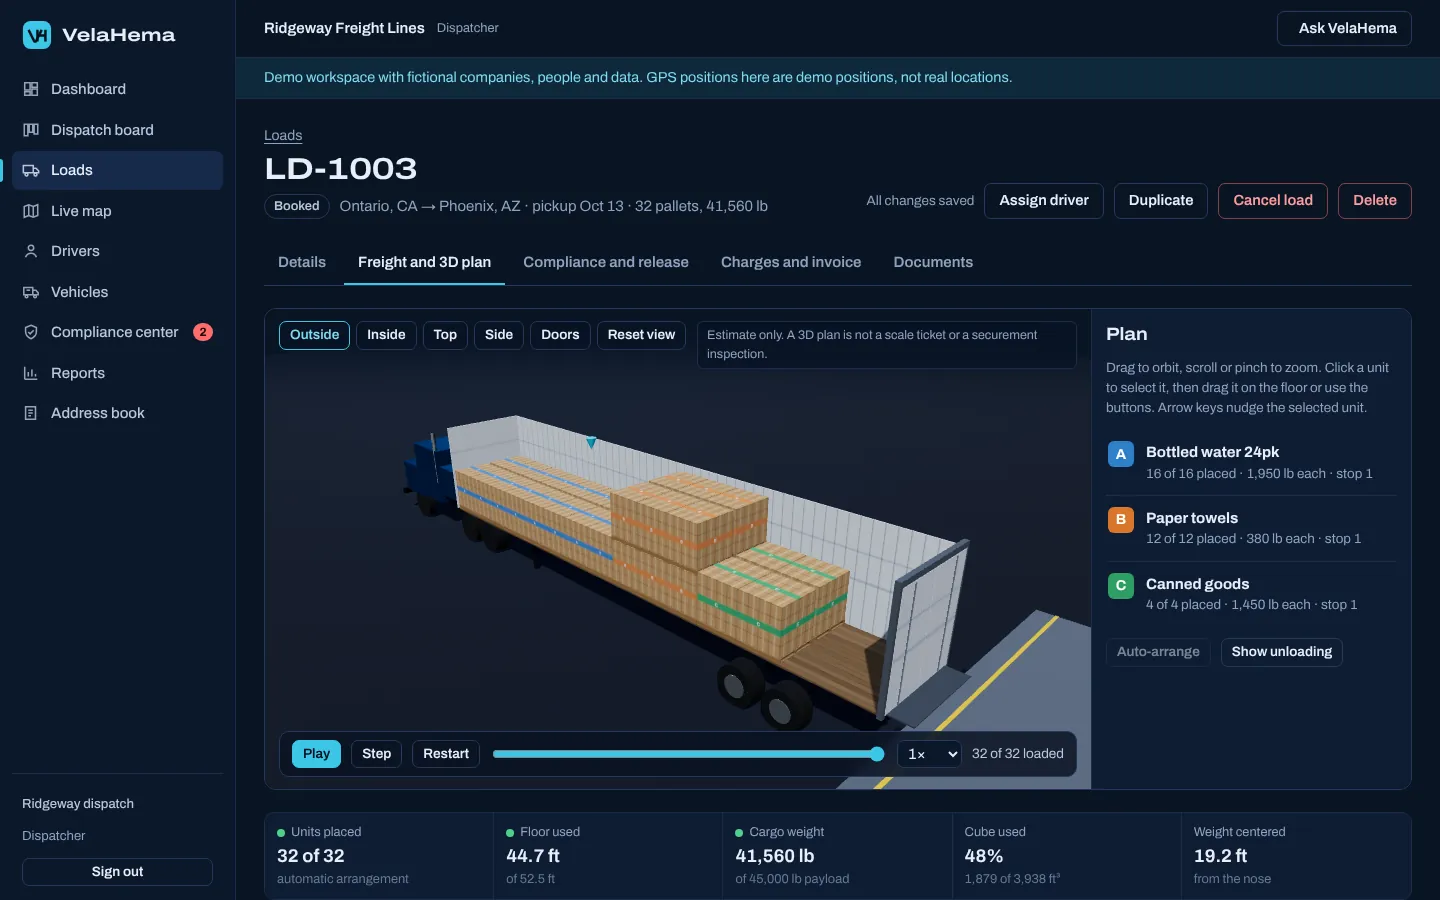Switch to the Doors camera view
This screenshot has width=1440, height=900.
coord(560,335)
